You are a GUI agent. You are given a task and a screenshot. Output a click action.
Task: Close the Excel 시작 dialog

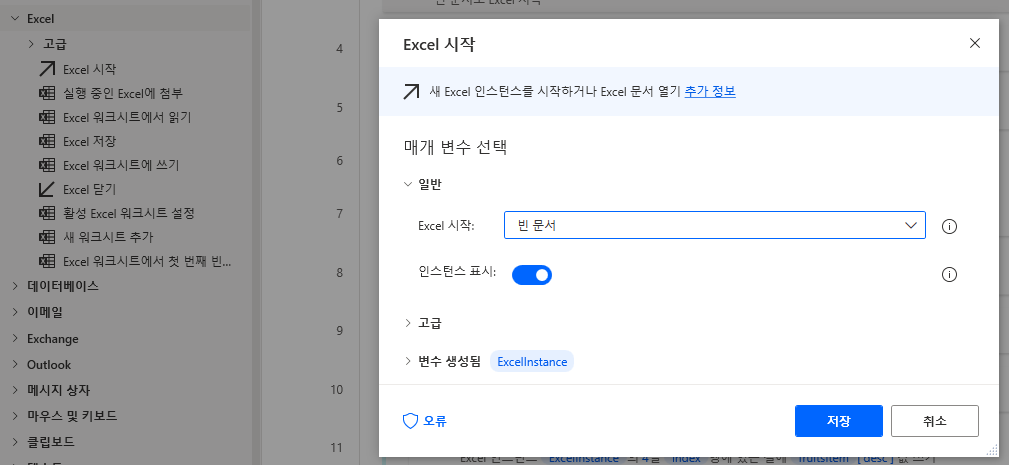click(975, 43)
